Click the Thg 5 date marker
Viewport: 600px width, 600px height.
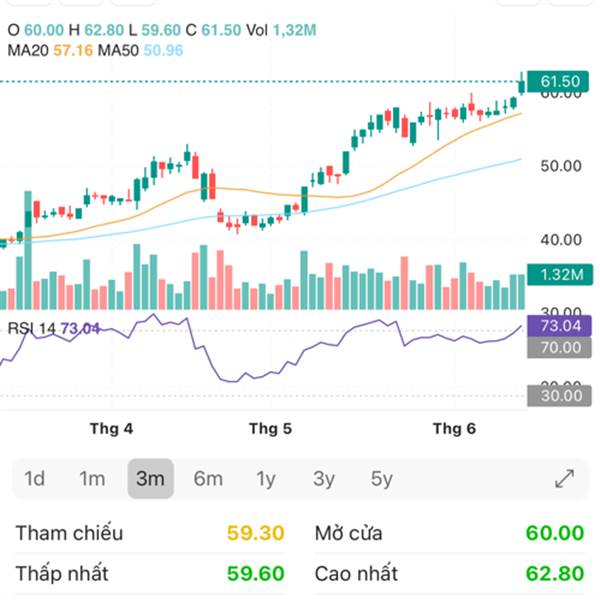pos(270,429)
